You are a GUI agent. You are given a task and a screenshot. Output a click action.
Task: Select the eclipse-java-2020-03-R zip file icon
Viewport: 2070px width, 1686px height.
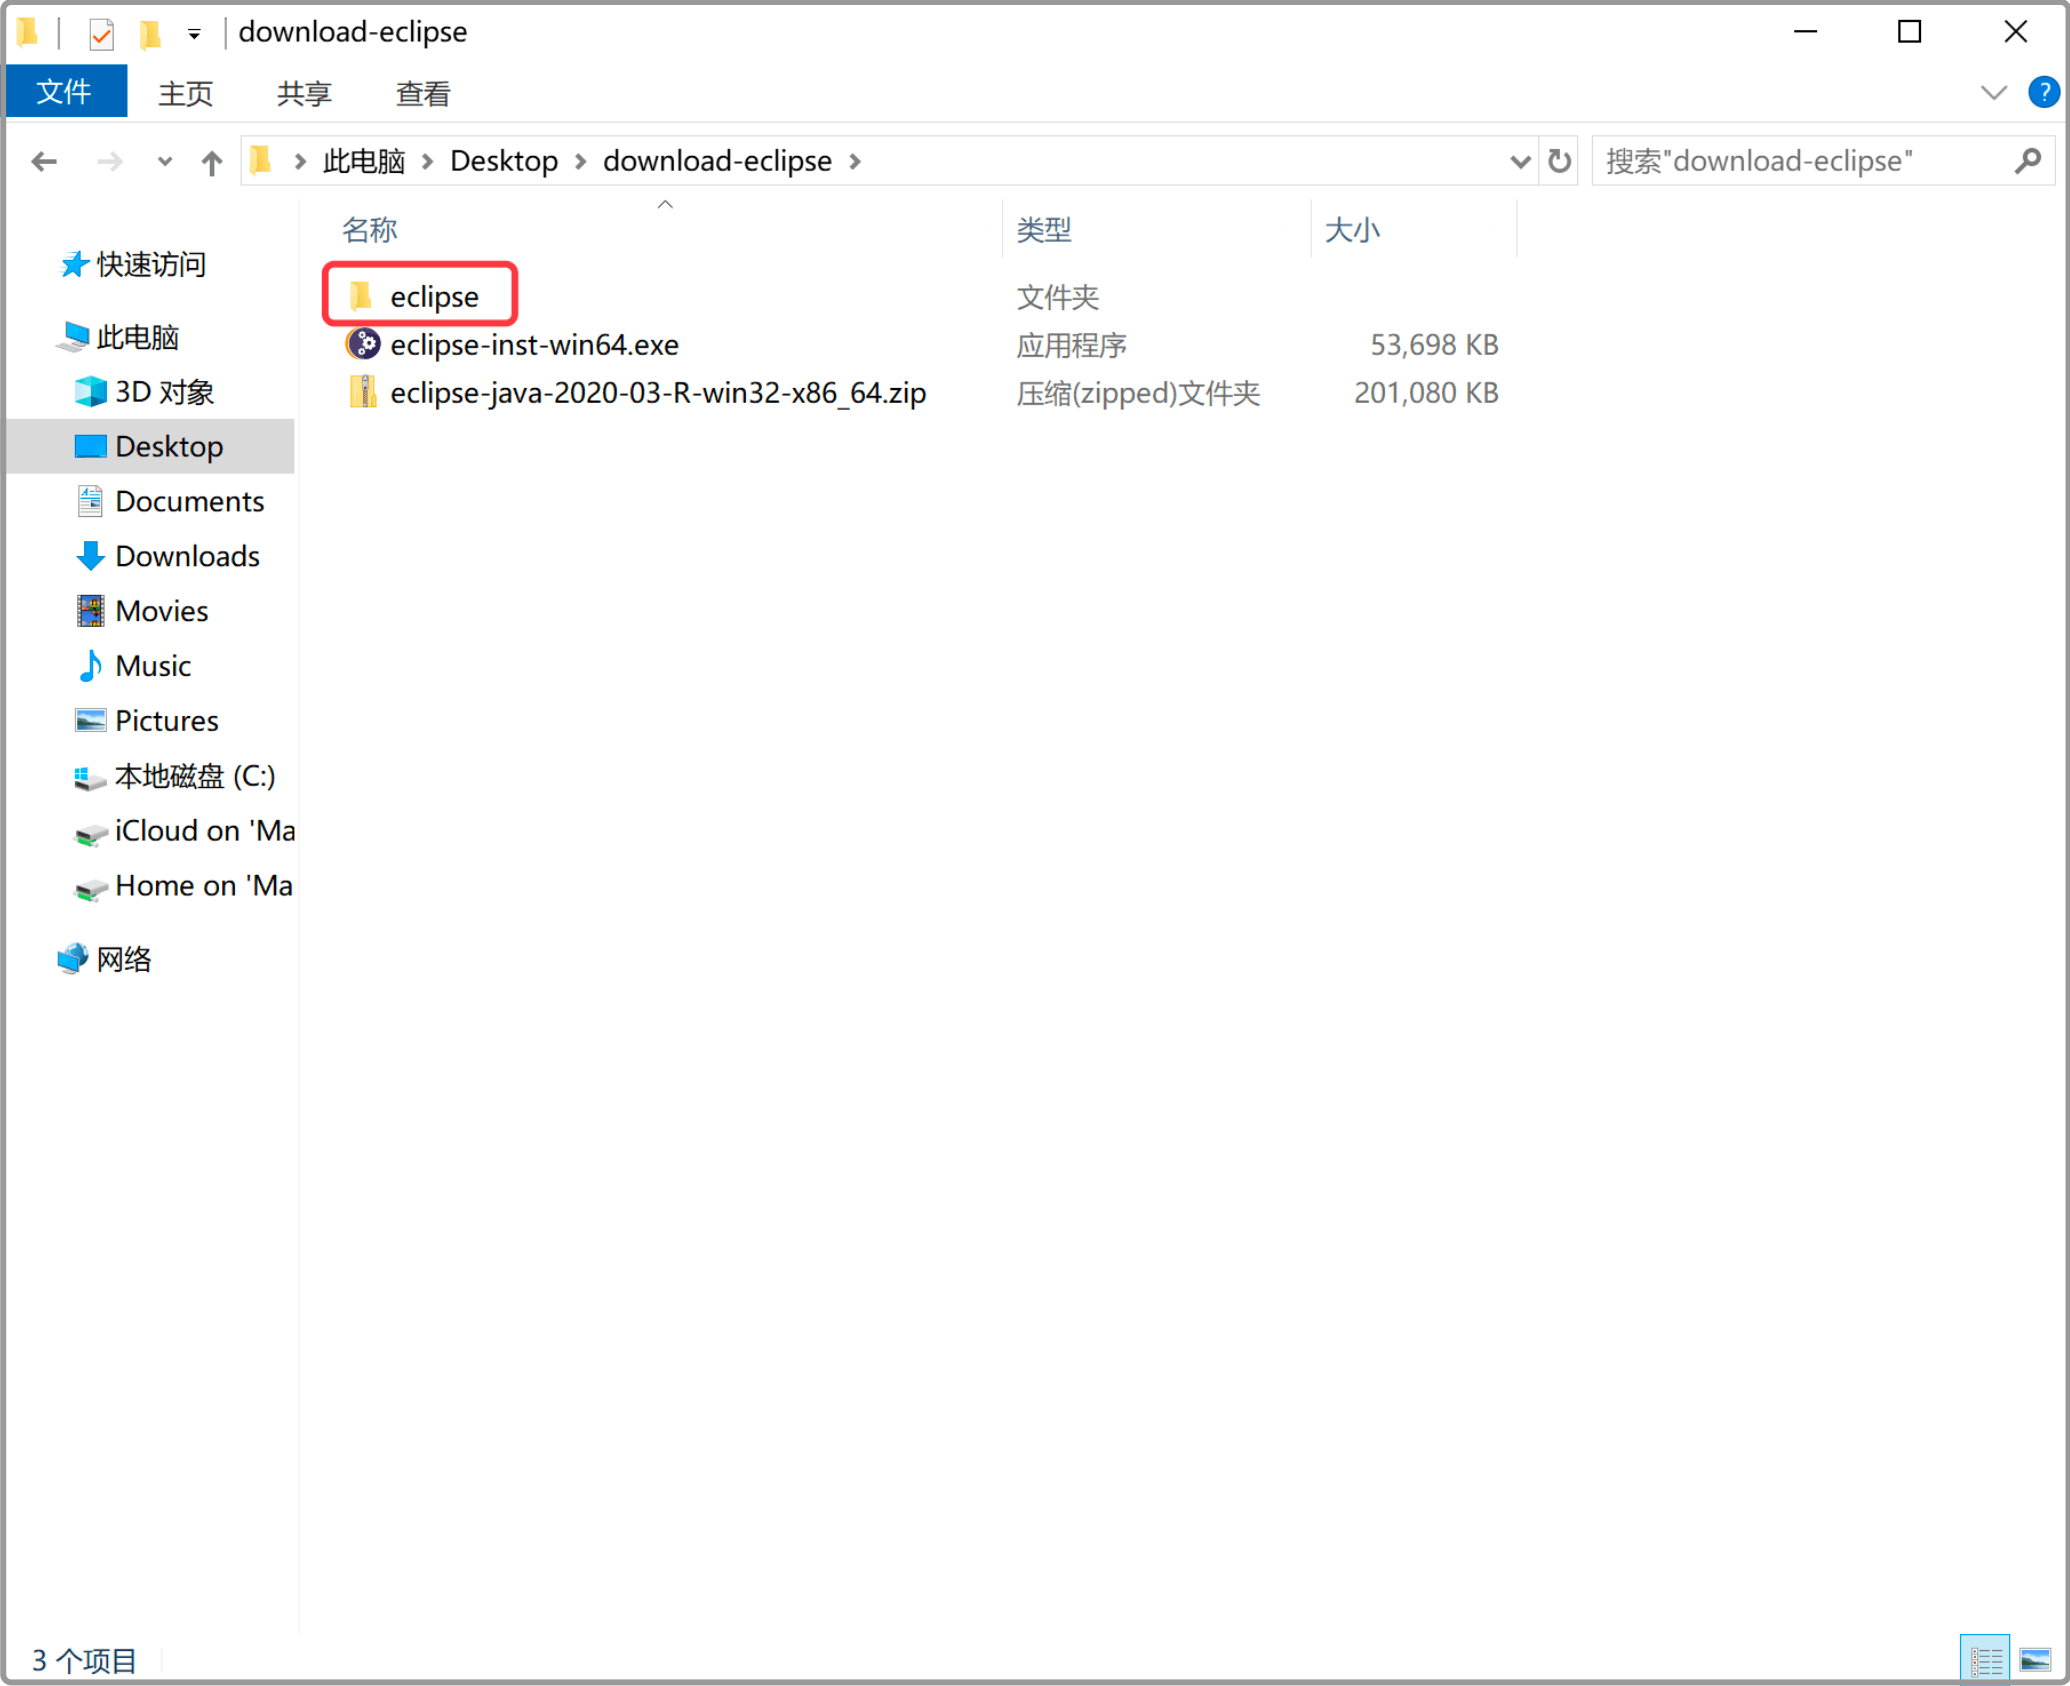coord(363,392)
